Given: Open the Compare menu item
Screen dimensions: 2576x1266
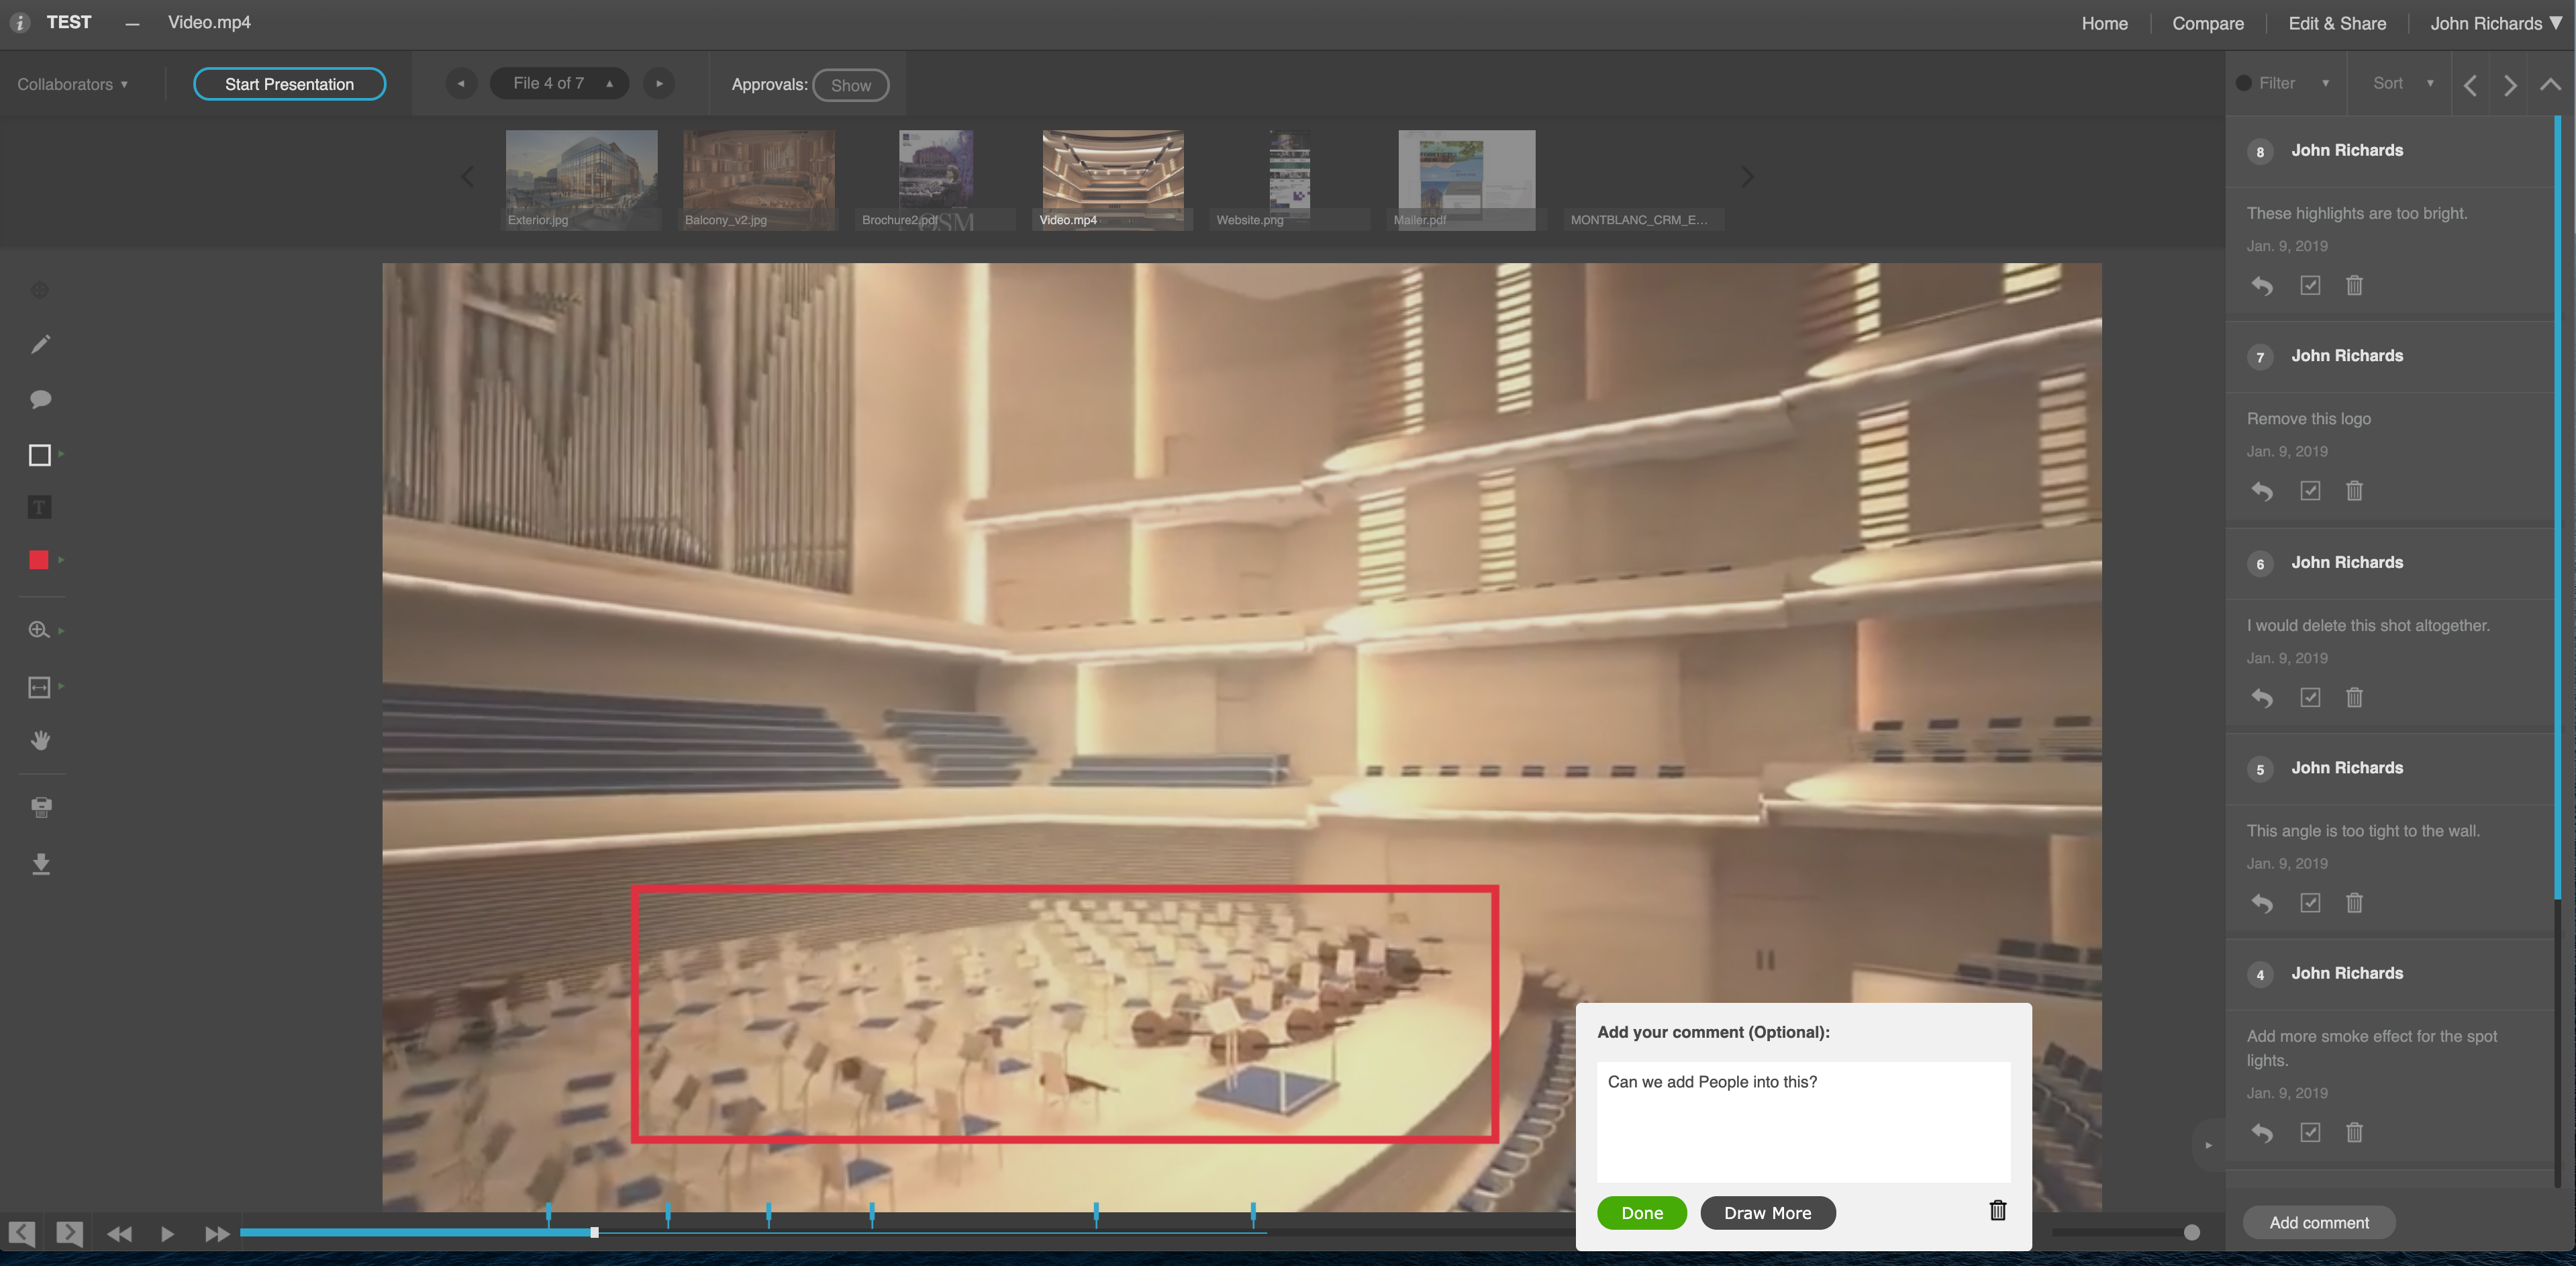Looking at the screenshot, I should pos(2207,23).
